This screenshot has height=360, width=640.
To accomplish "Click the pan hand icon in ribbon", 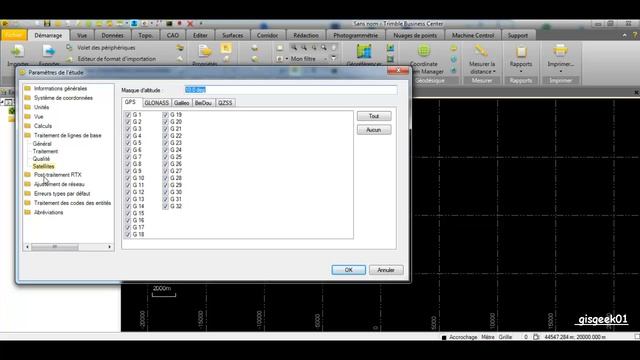I will click(333, 48).
